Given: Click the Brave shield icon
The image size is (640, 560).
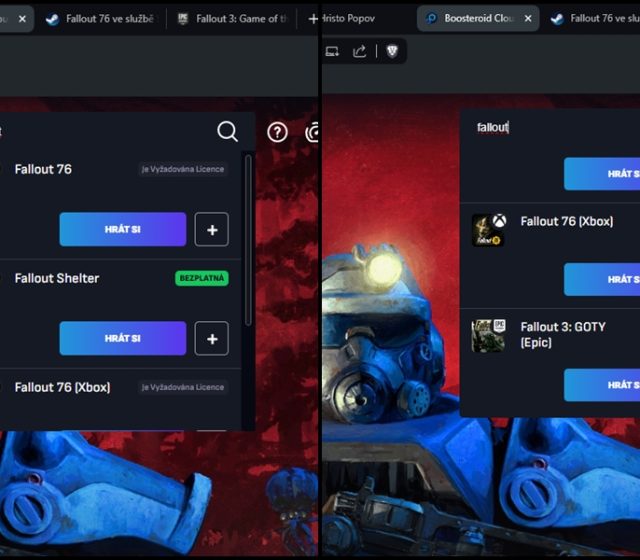Looking at the screenshot, I should coord(392,51).
